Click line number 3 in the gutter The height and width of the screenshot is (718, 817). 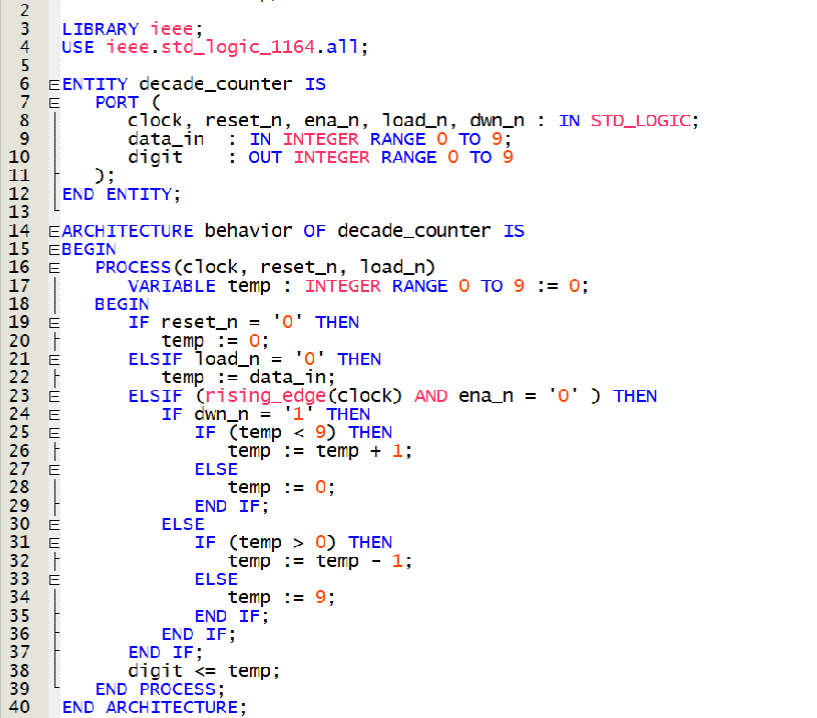point(24,29)
